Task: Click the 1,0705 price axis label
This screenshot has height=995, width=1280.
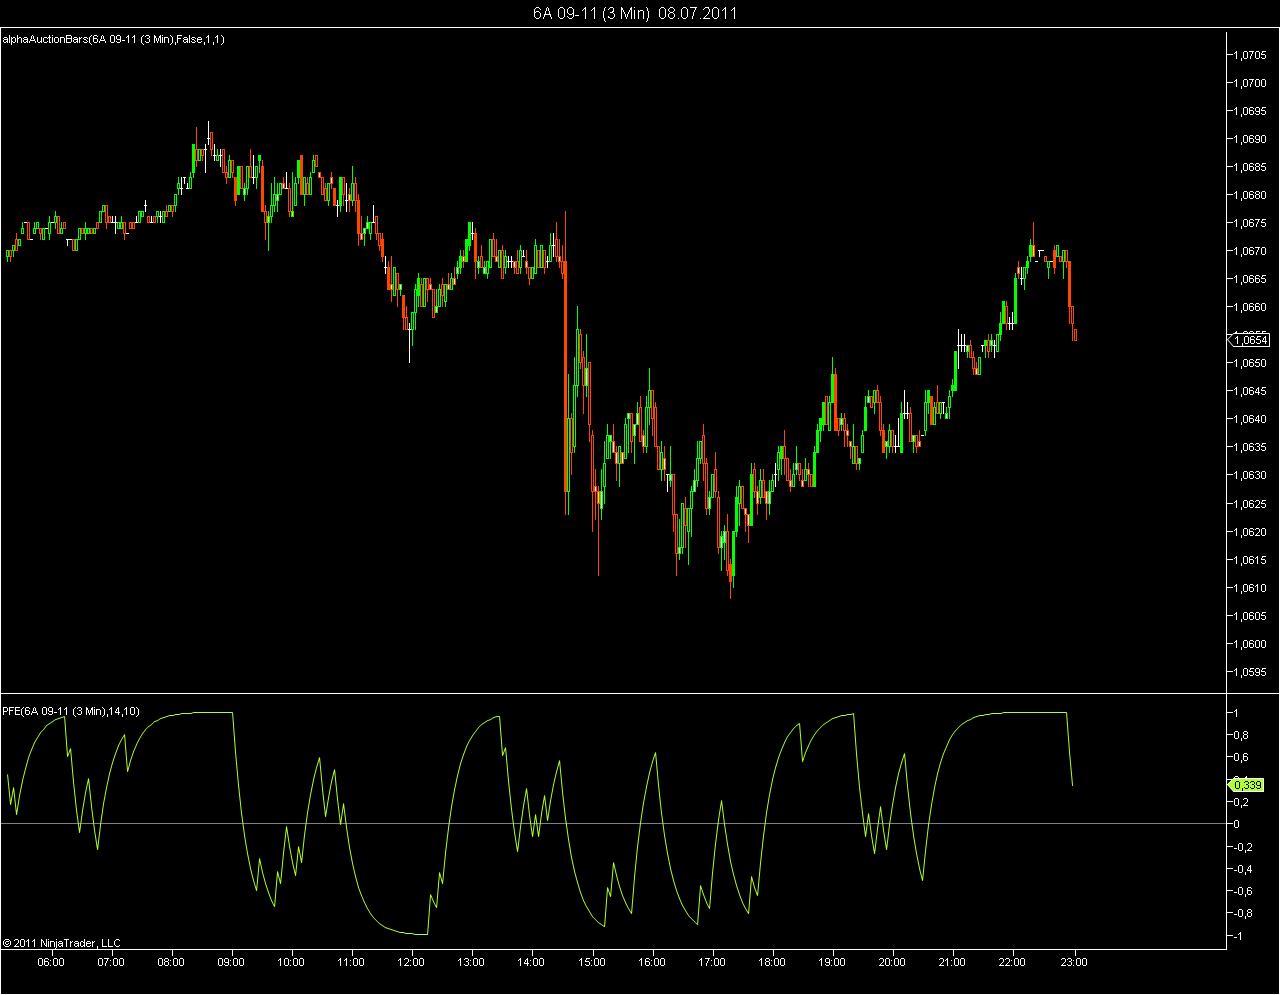Action: 1251,55
